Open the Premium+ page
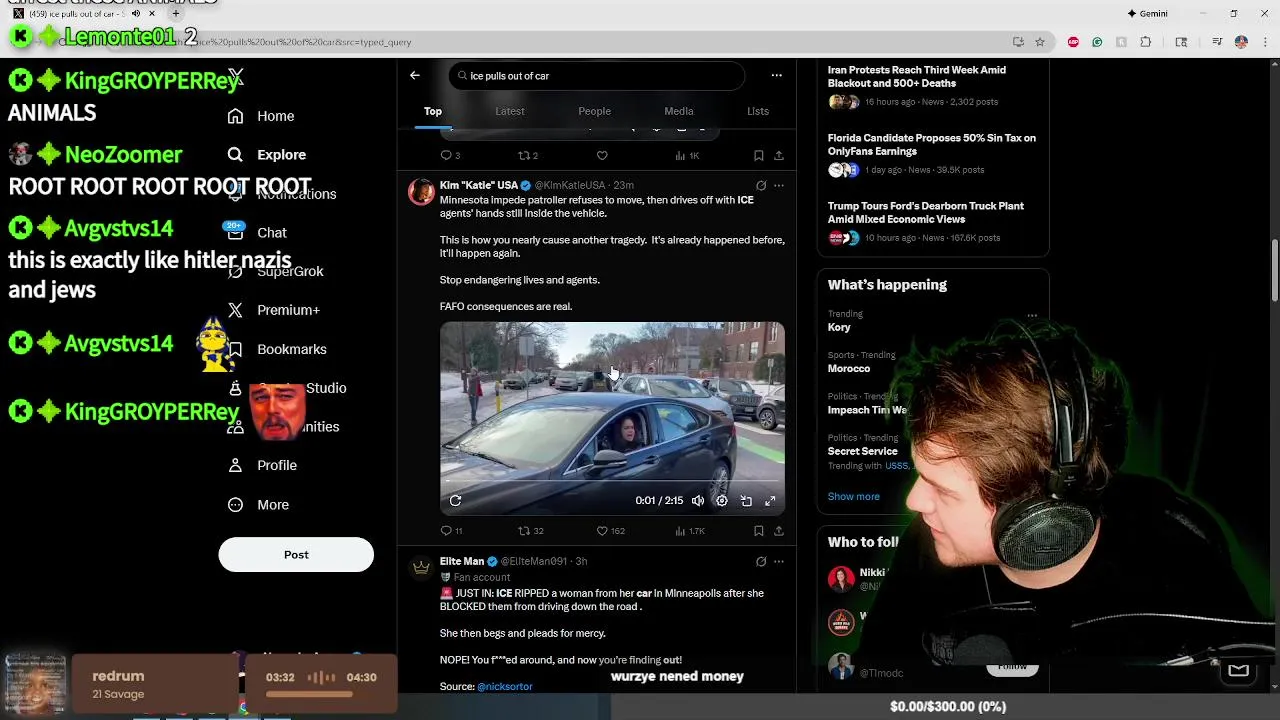The width and height of the screenshot is (1280, 720). (x=272, y=310)
